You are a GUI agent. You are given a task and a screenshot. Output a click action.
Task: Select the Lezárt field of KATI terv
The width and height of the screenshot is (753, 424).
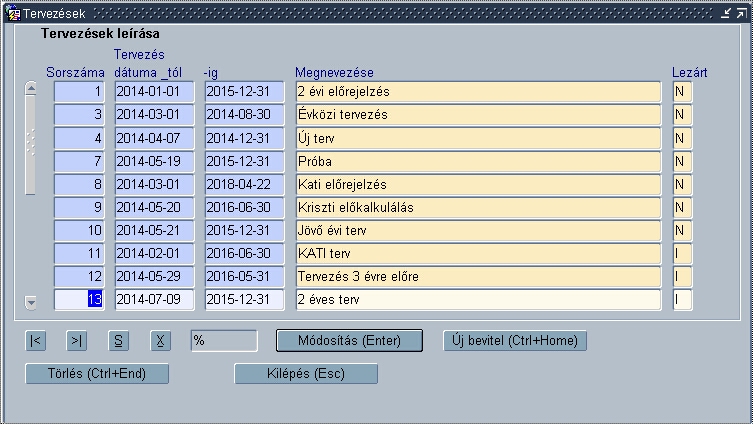[x=682, y=253]
